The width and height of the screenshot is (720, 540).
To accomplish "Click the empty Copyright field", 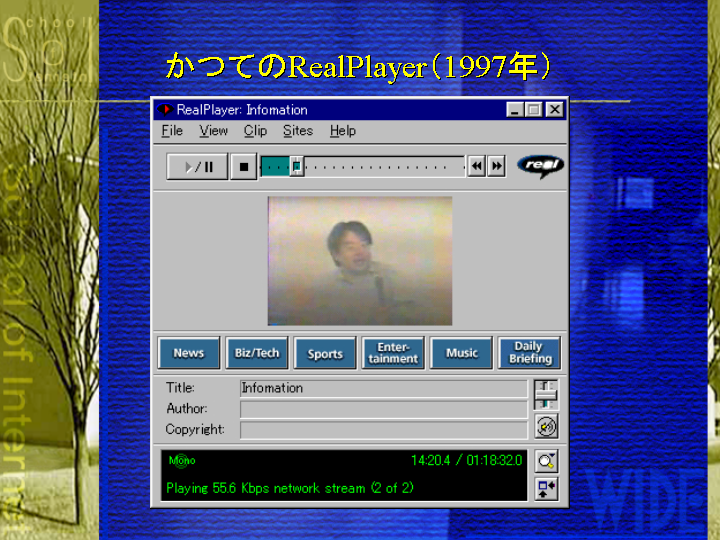I will tap(384, 430).
